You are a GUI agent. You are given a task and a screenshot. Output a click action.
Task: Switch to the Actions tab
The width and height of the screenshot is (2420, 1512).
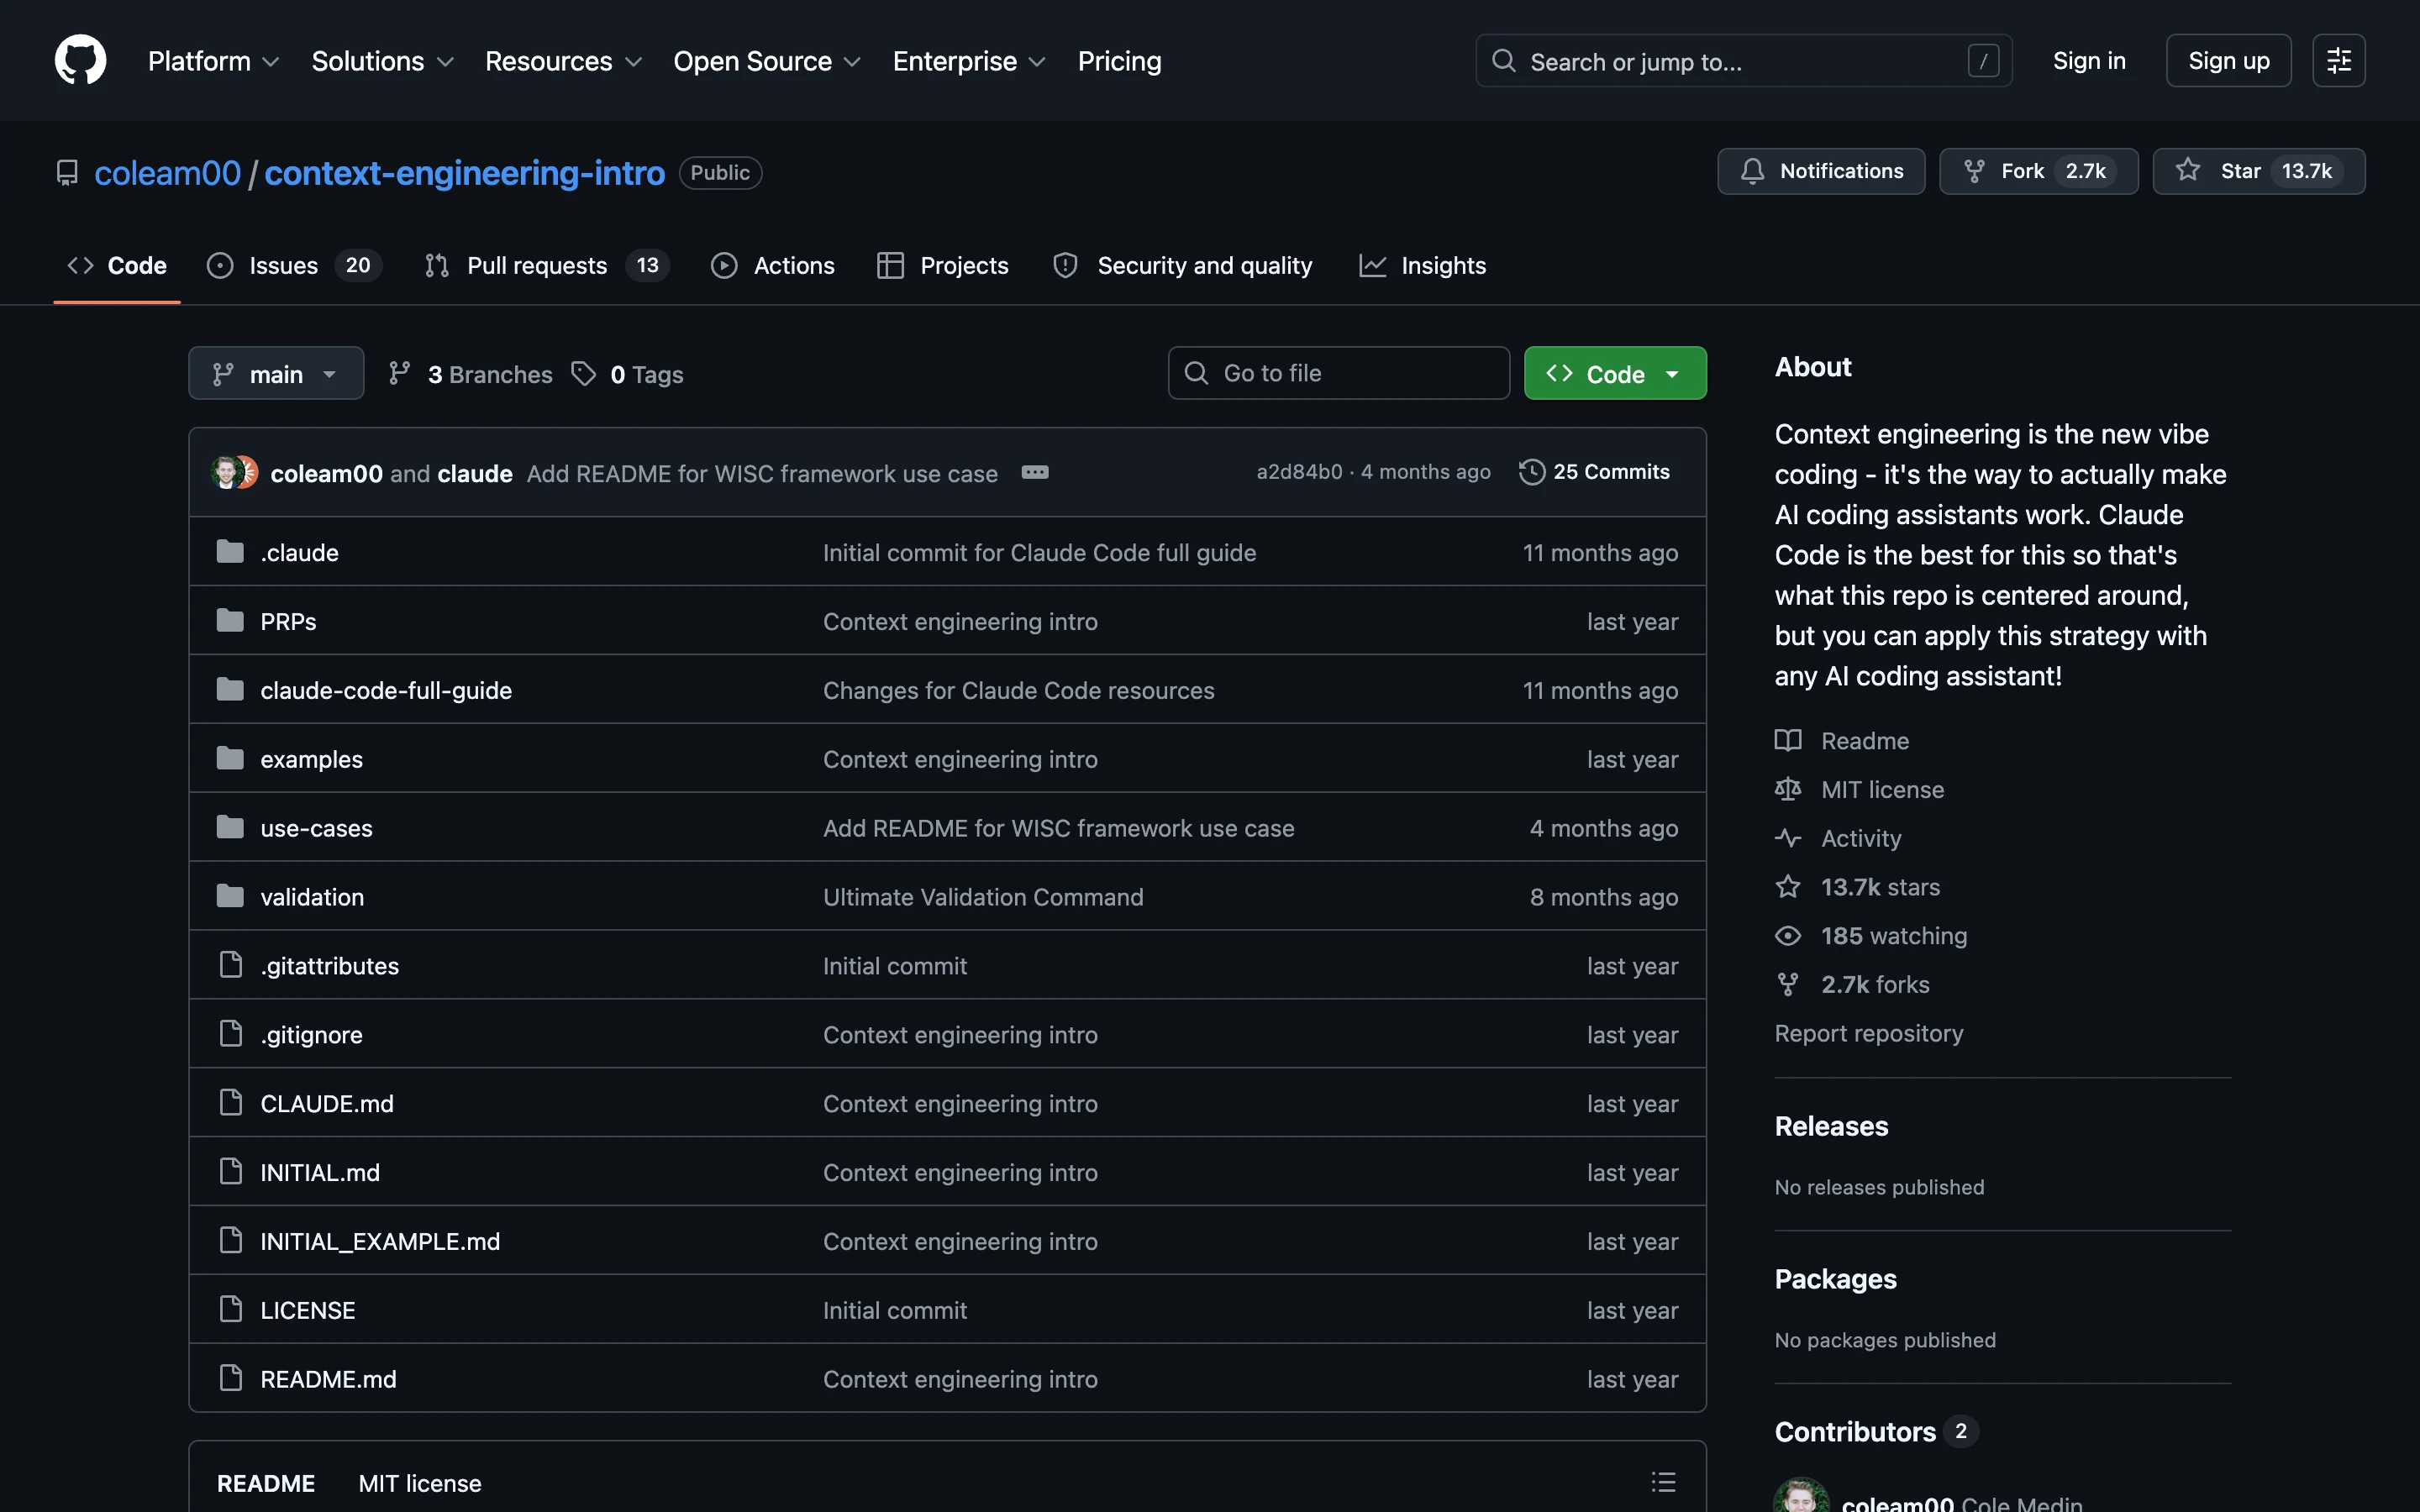(x=772, y=265)
